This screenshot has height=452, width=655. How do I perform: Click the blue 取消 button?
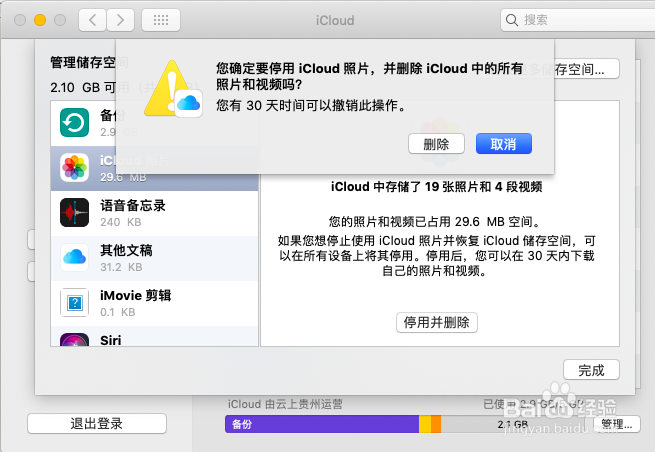pyautogui.click(x=504, y=144)
